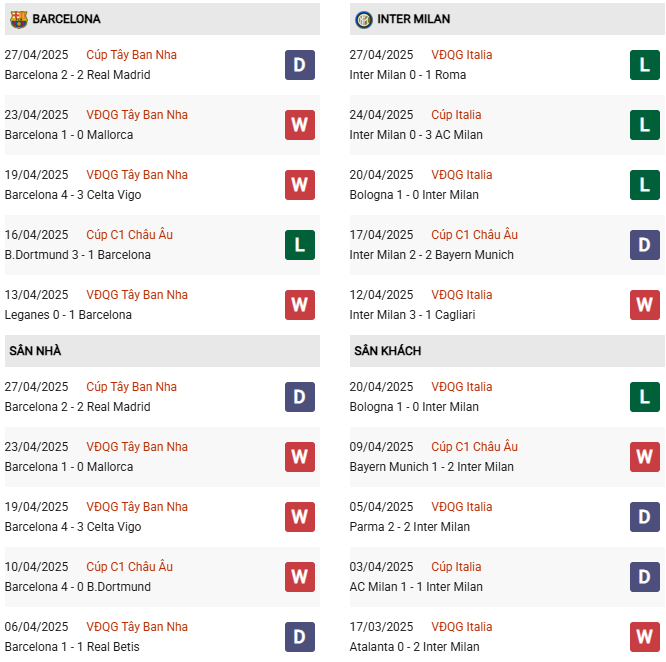Click the D badge for Barcelona 1-1 Real Betis
This screenshot has width=666, height=662.
[299, 637]
